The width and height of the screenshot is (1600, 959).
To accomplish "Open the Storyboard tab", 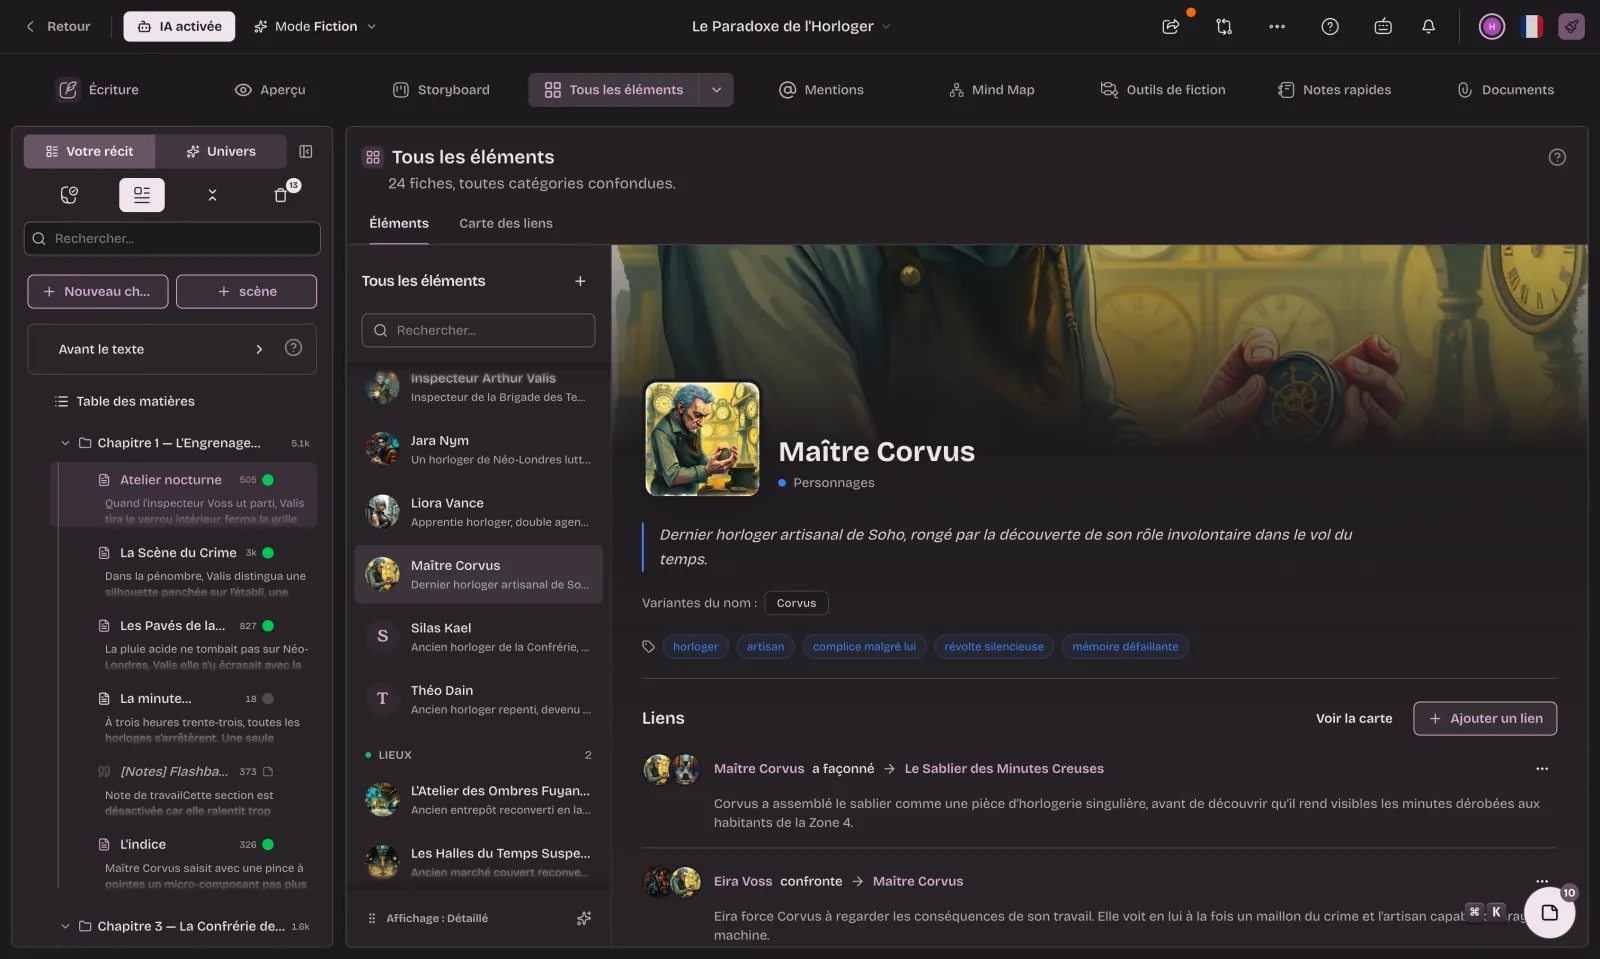I will coord(441,90).
